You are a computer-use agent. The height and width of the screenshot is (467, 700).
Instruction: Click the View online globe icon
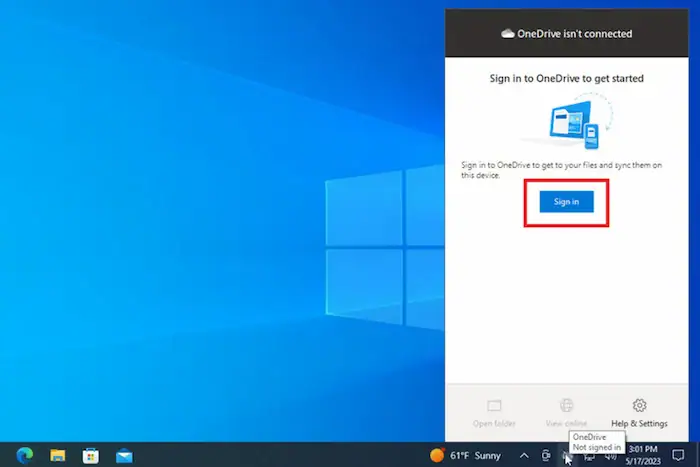point(566,405)
